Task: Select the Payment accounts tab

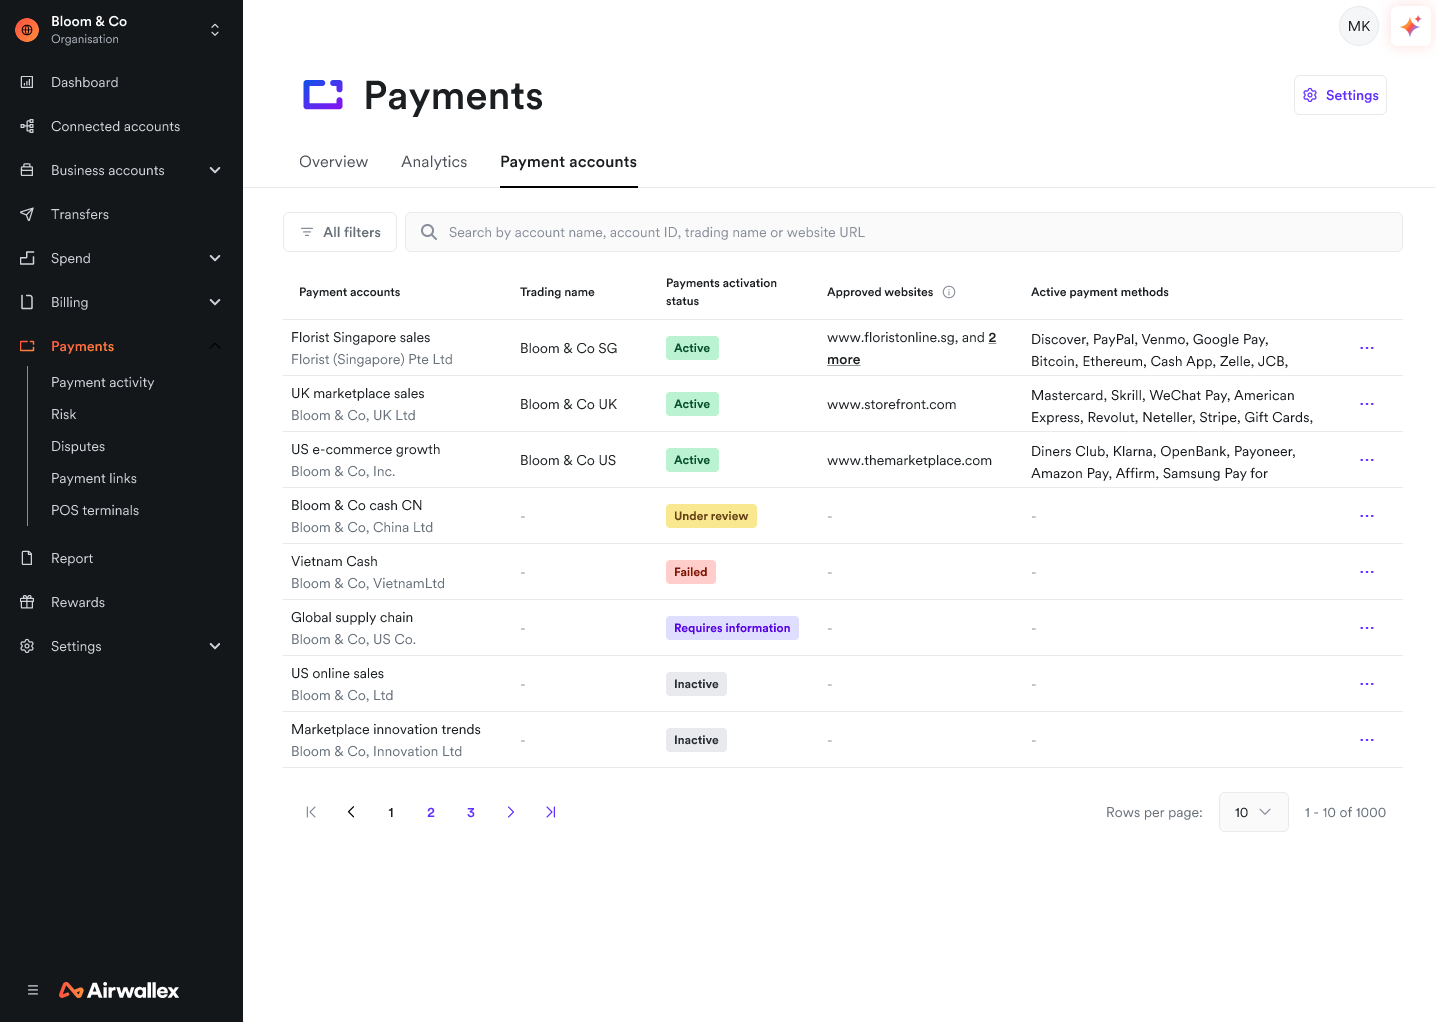Action: click(x=569, y=162)
